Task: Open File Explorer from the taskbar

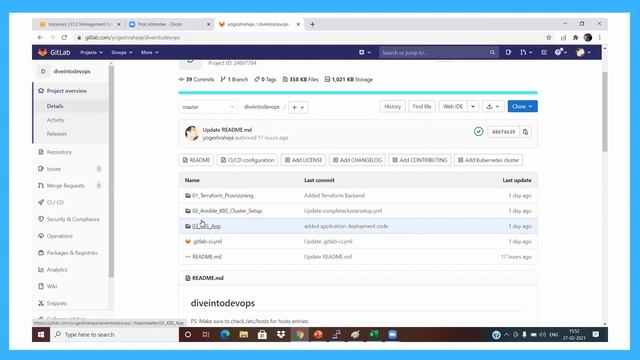Action: tap(244, 334)
